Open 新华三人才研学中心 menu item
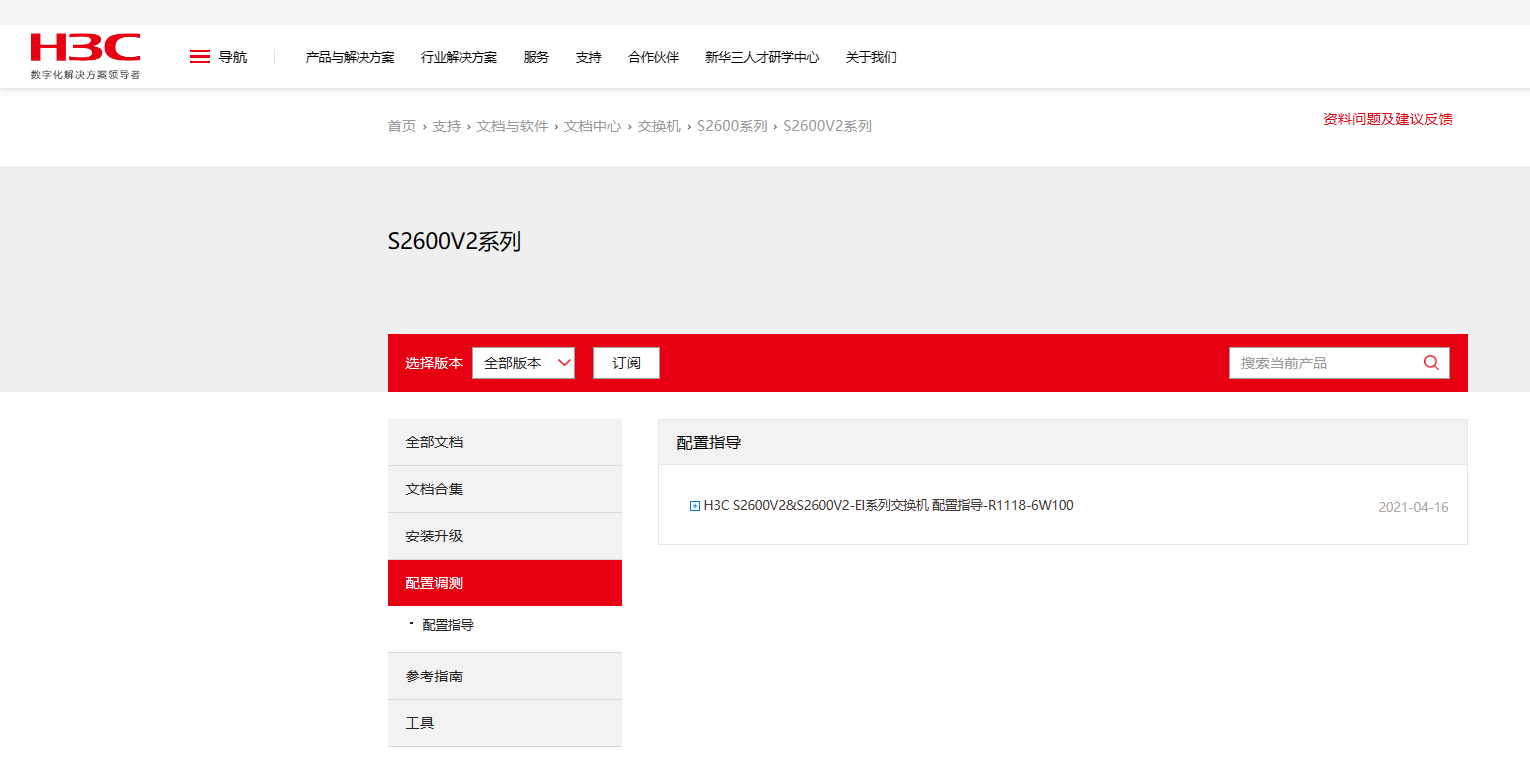Viewport: 1530px width, 760px height. 762,57
